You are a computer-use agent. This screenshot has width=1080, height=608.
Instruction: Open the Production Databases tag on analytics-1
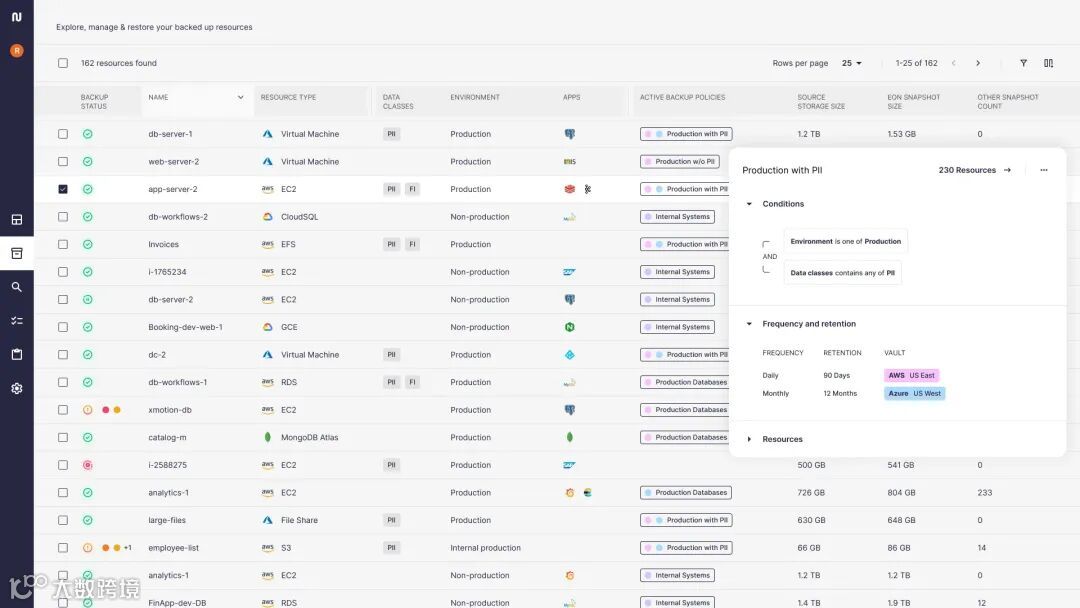pos(686,493)
